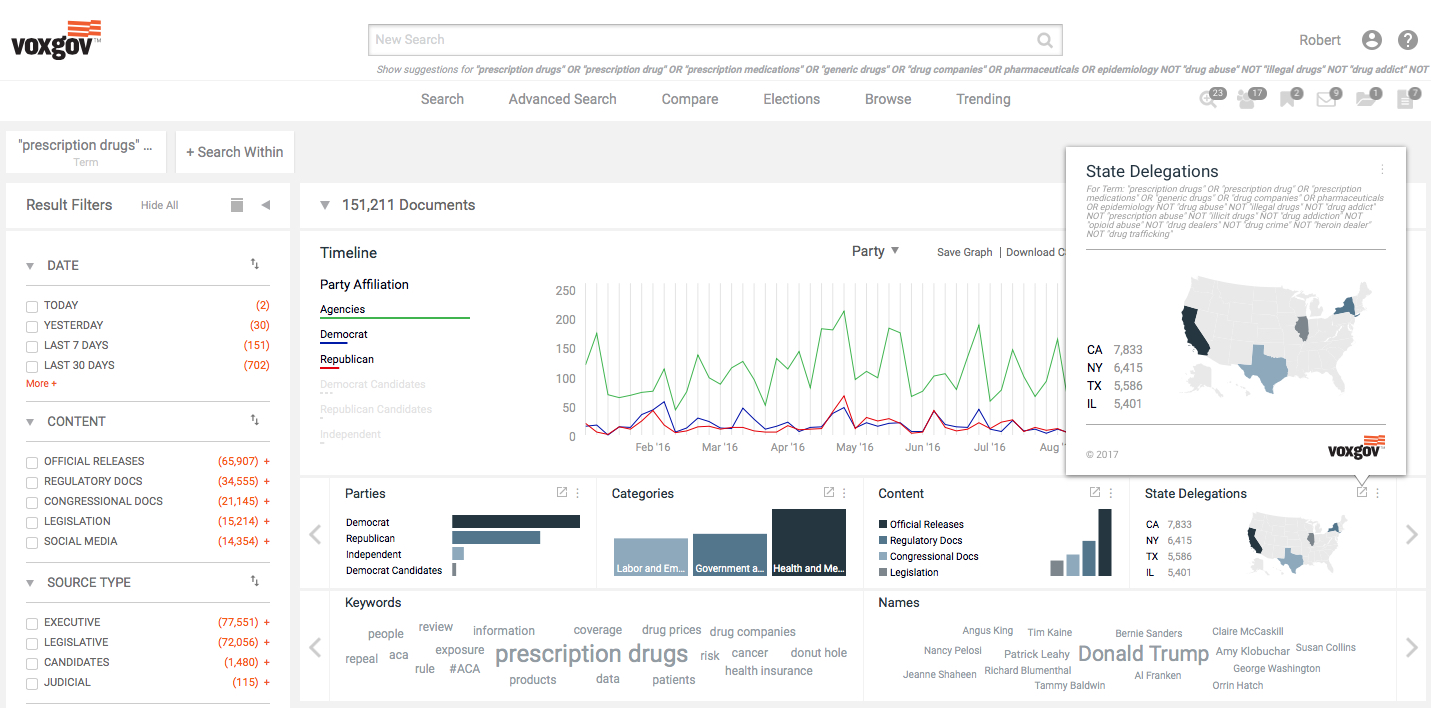Viewport: 1431px width, 708px height.
Task: Open the people groups icon with badge 17
Action: (1250, 99)
